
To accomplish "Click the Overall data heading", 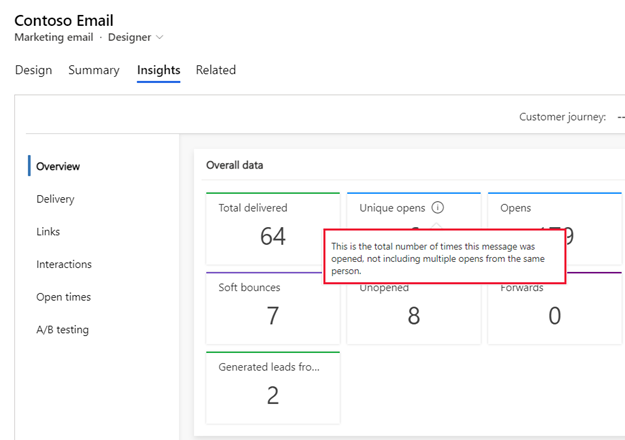I will pyautogui.click(x=234, y=165).
